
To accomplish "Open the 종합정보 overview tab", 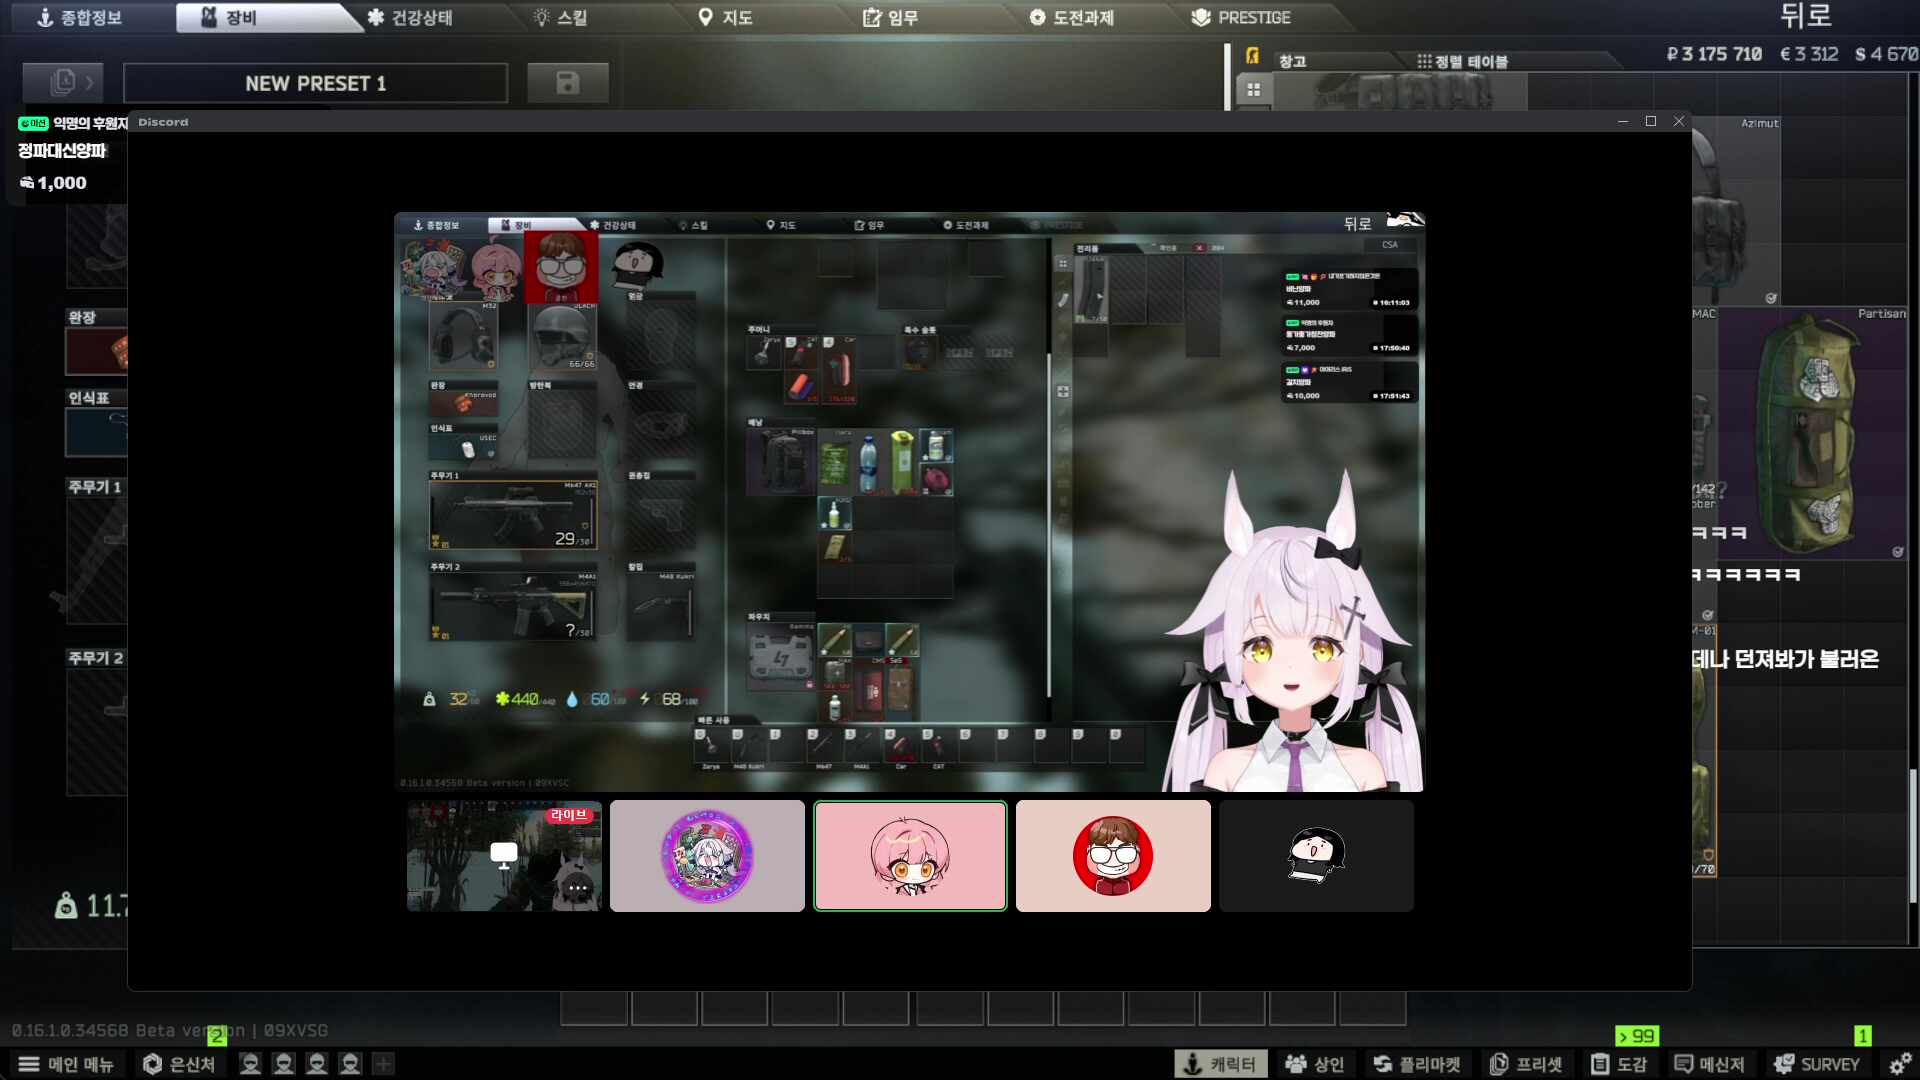I will coord(79,17).
